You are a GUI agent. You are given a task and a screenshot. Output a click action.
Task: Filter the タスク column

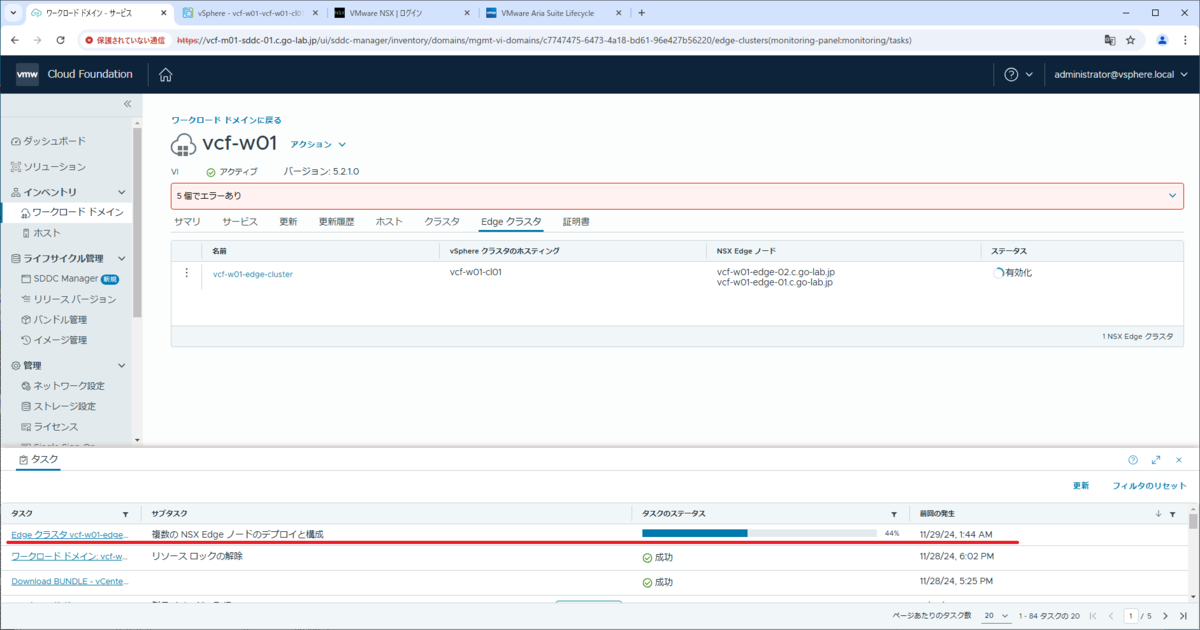tap(125, 514)
